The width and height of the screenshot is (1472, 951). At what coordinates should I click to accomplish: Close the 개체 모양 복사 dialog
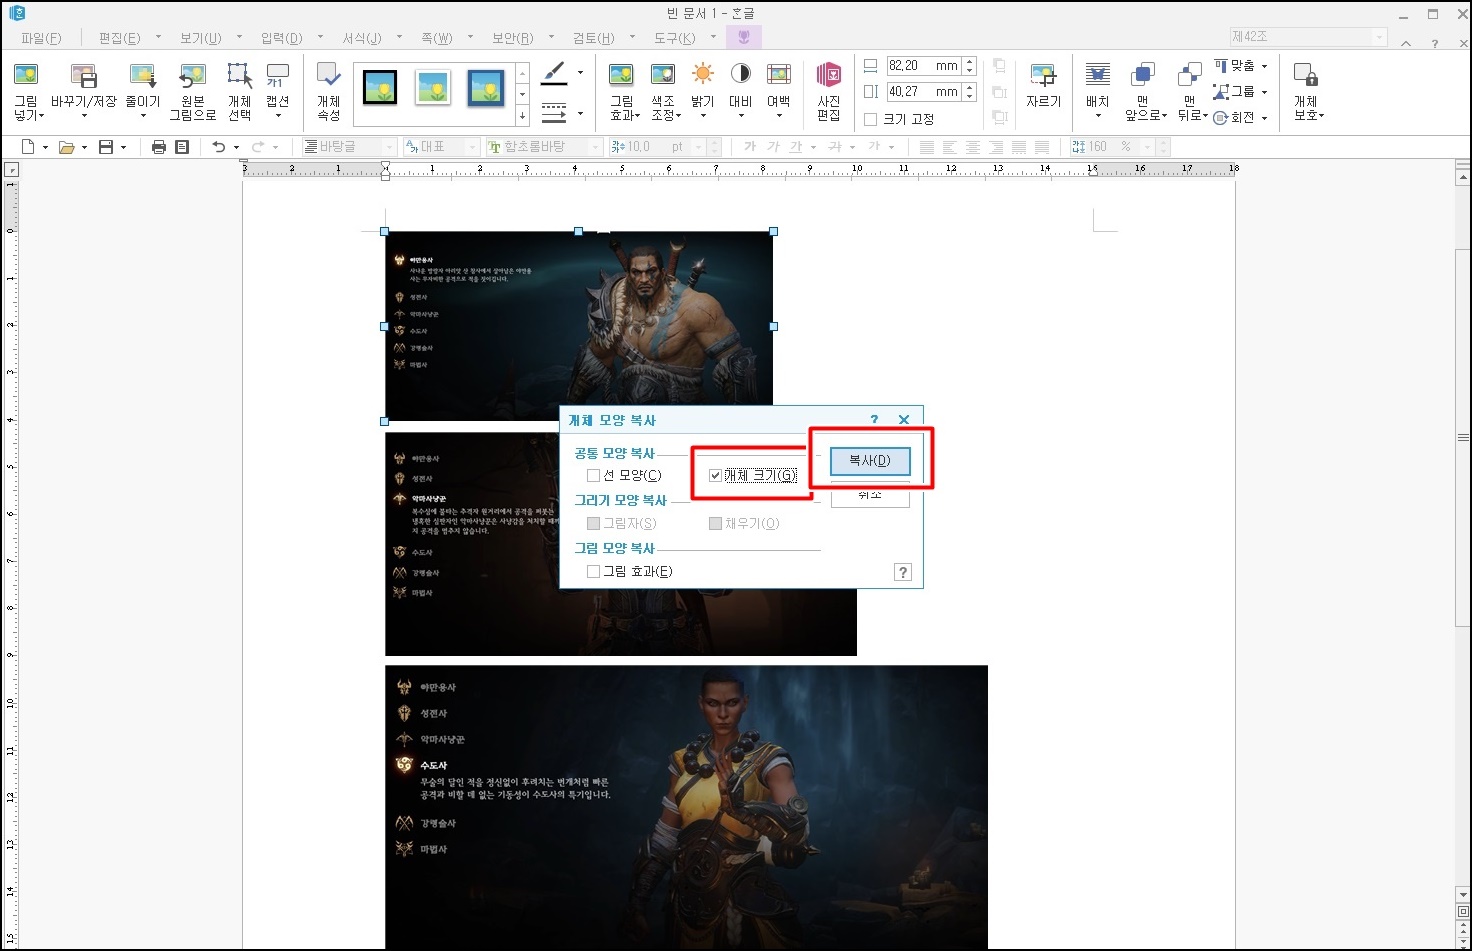[904, 420]
